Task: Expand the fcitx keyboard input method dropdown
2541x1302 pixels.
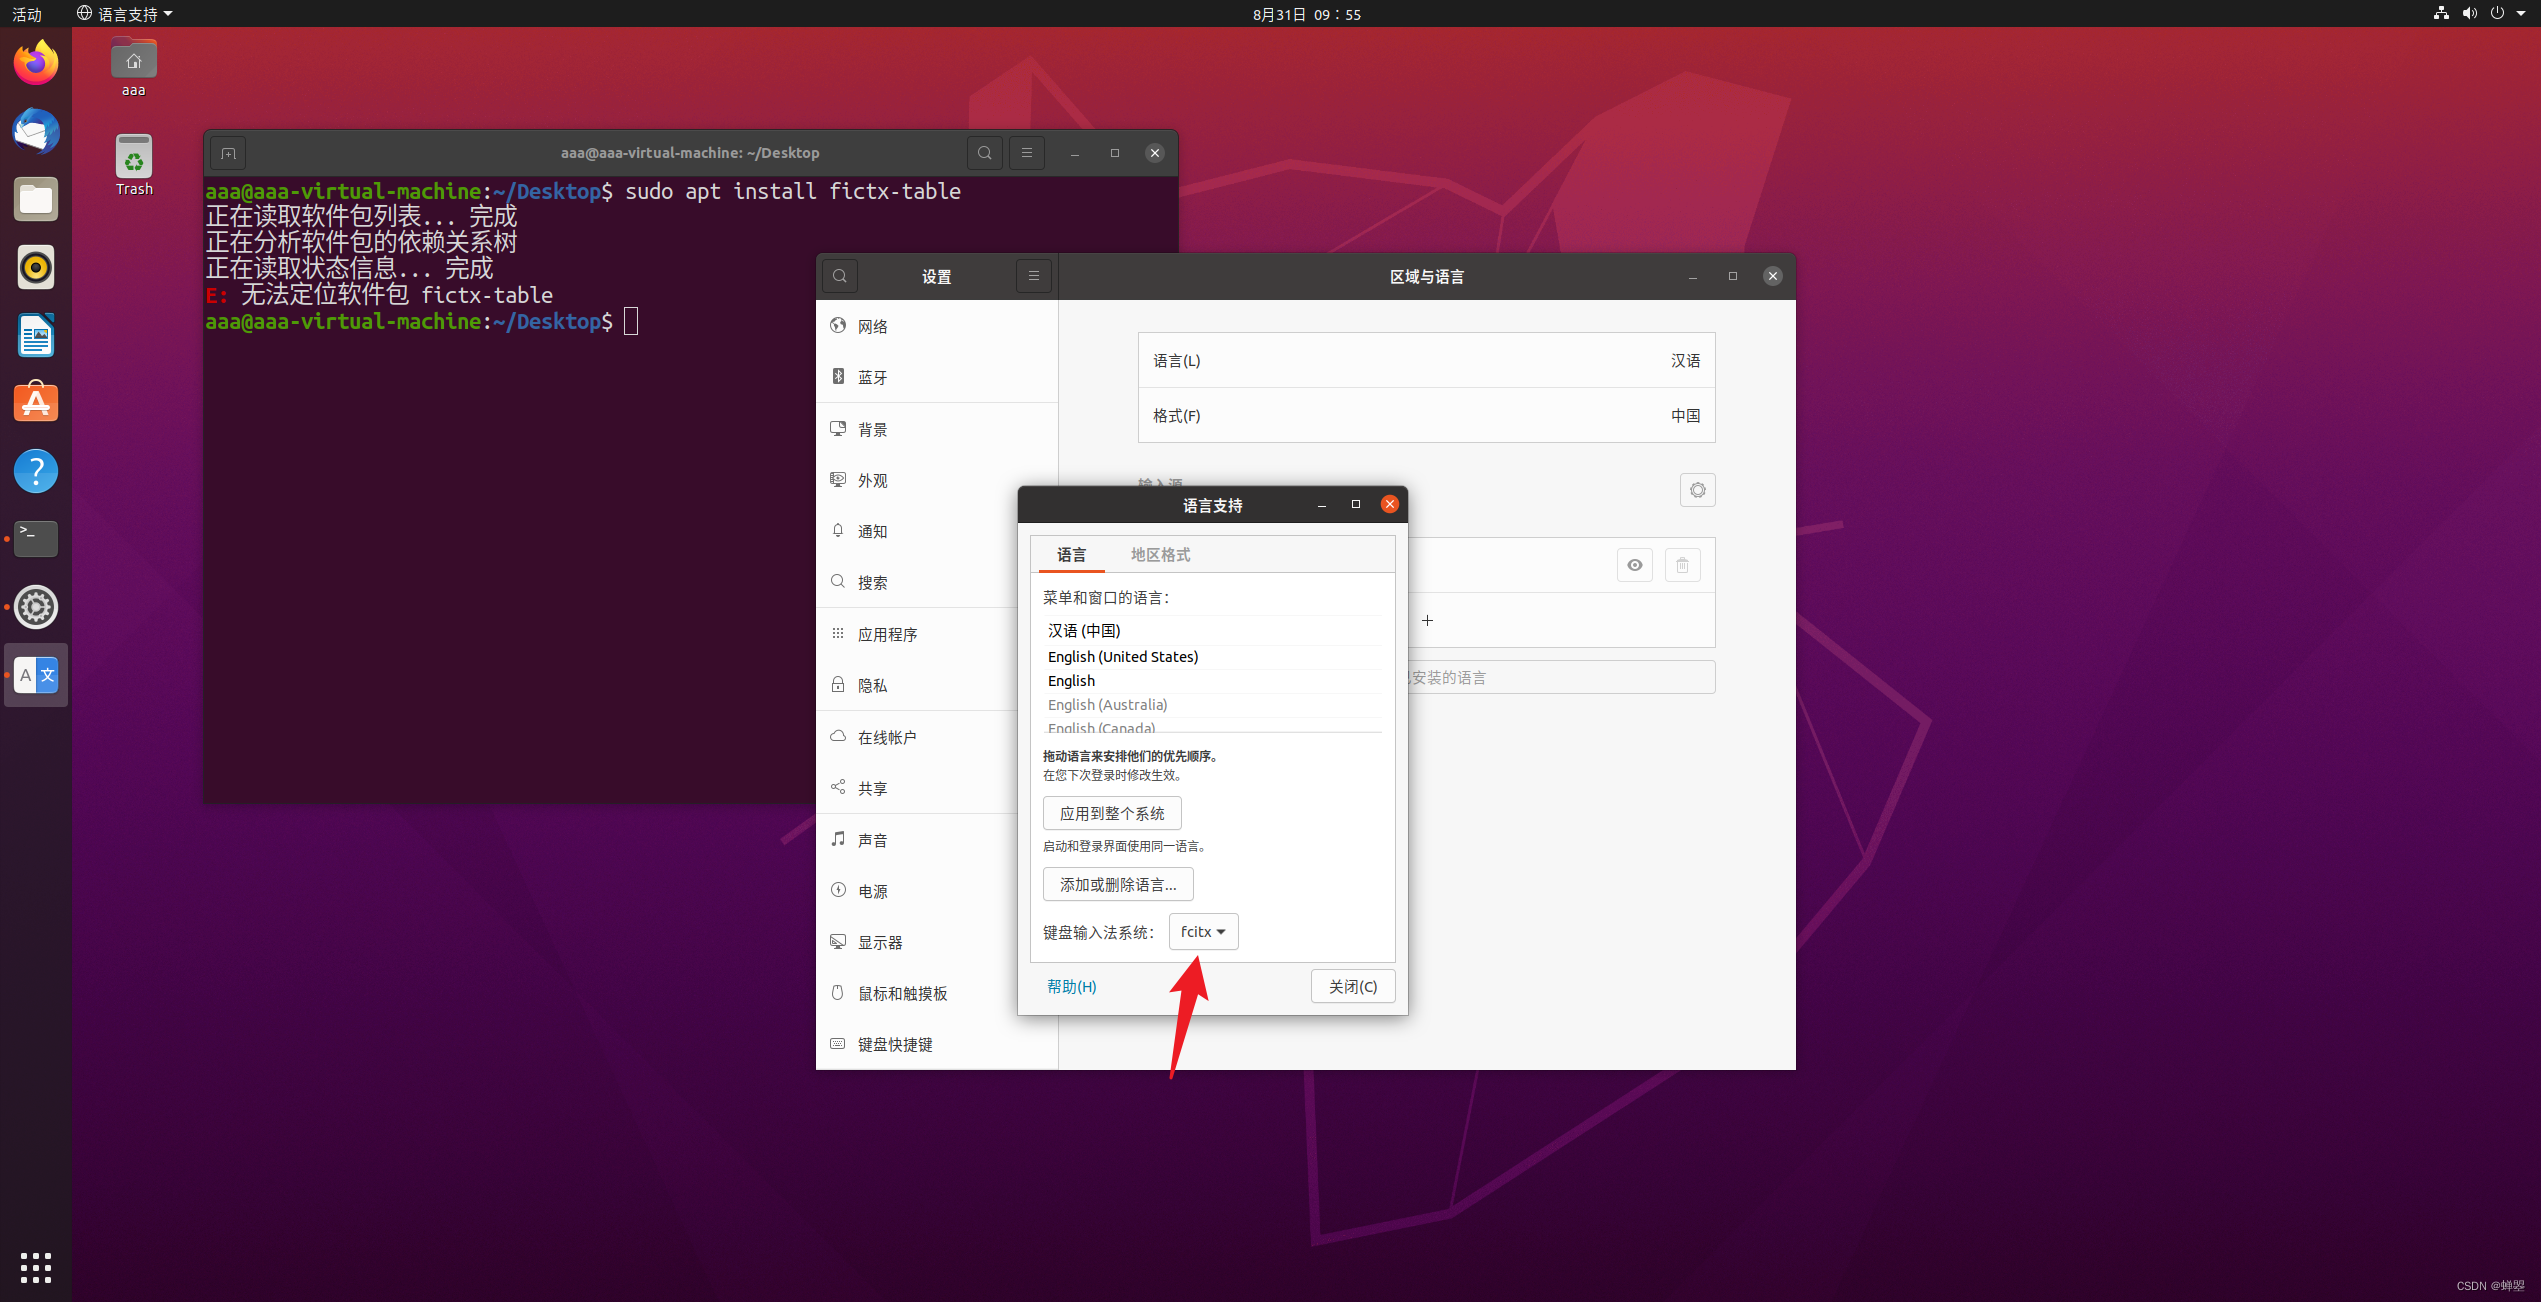Action: pos(1203,931)
